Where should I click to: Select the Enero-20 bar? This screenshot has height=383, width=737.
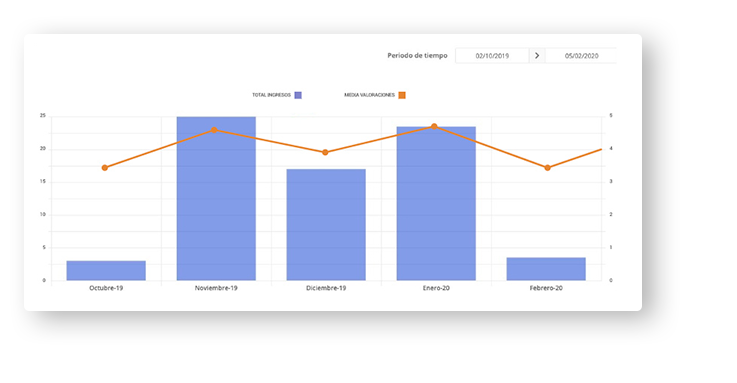436,203
